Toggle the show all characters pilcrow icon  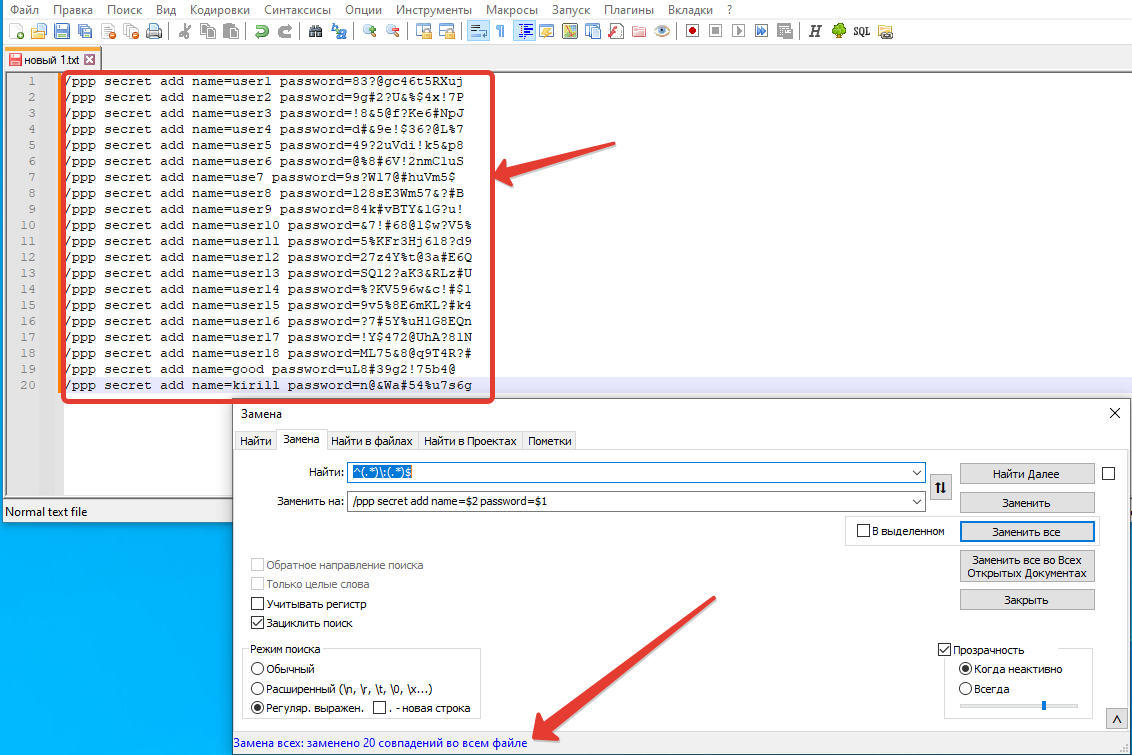[x=500, y=31]
